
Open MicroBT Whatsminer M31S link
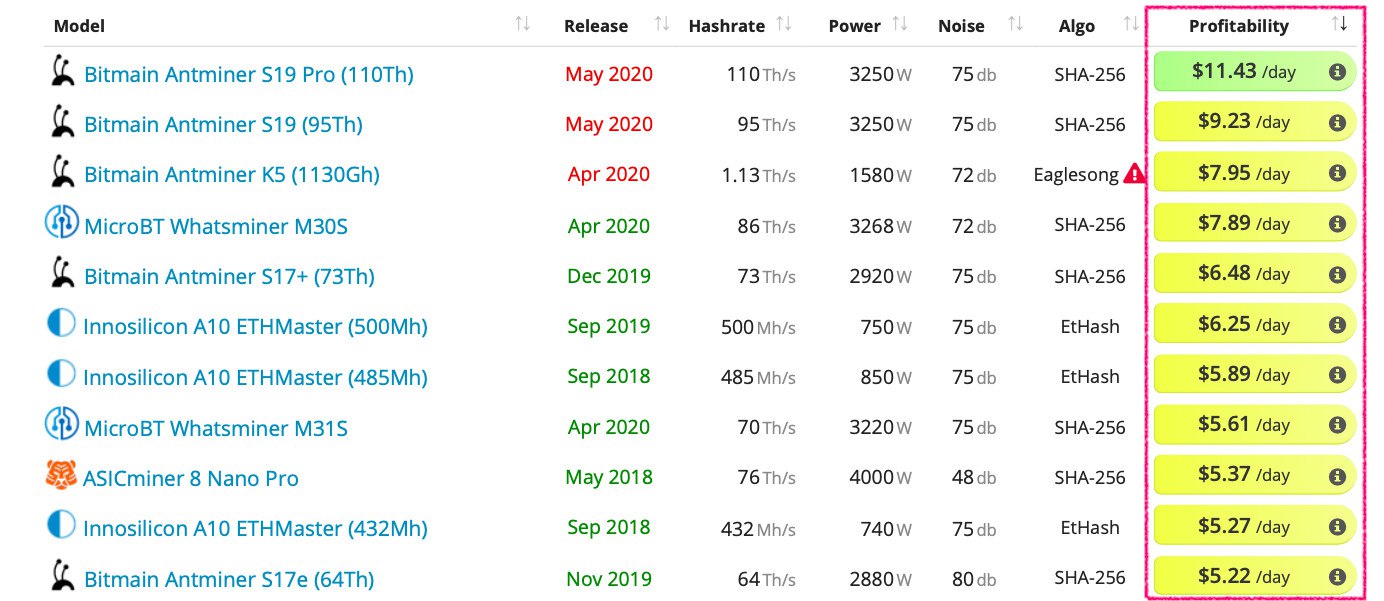pos(216,428)
